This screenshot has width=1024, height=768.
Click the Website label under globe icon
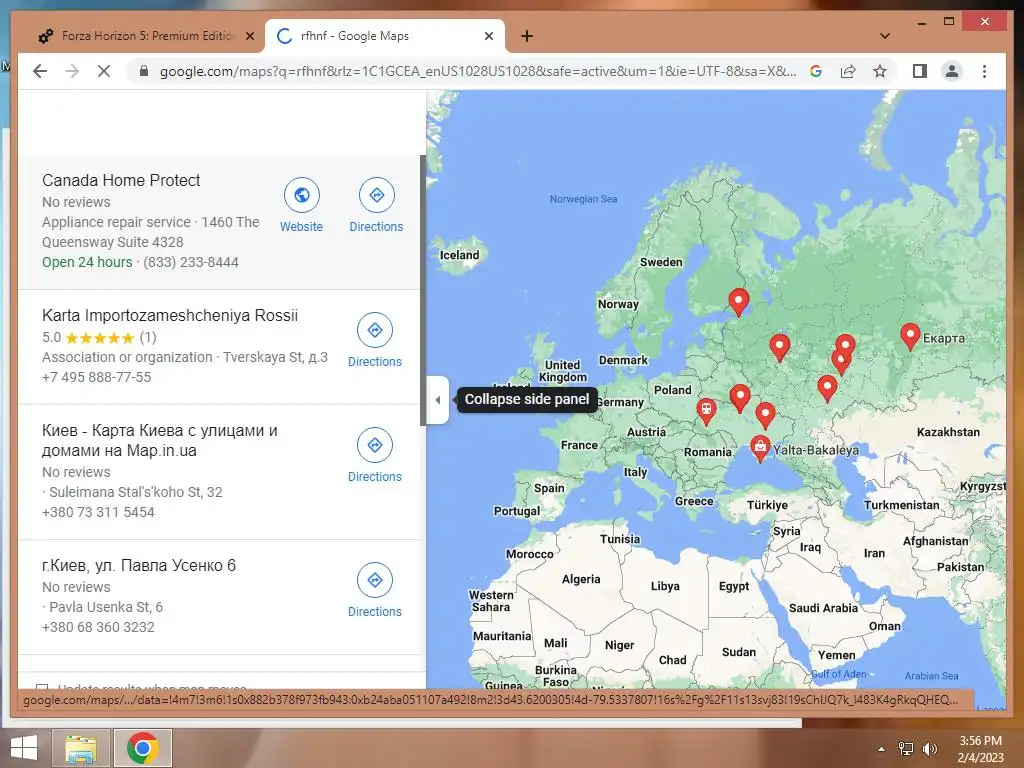(x=301, y=227)
